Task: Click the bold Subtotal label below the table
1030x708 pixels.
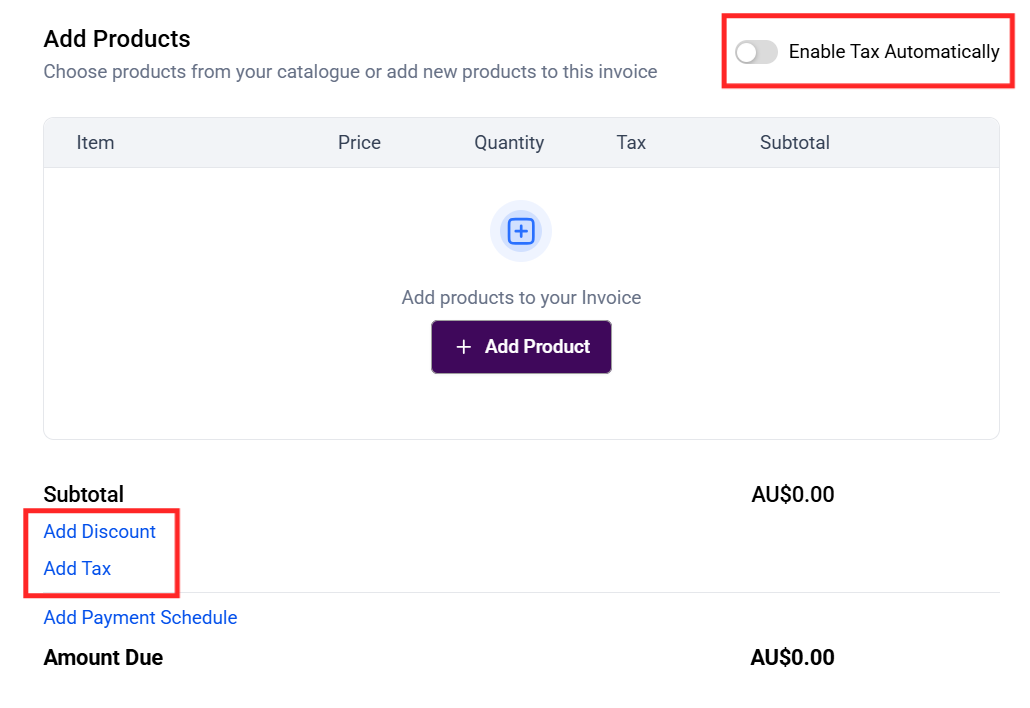Action: click(x=84, y=495)
